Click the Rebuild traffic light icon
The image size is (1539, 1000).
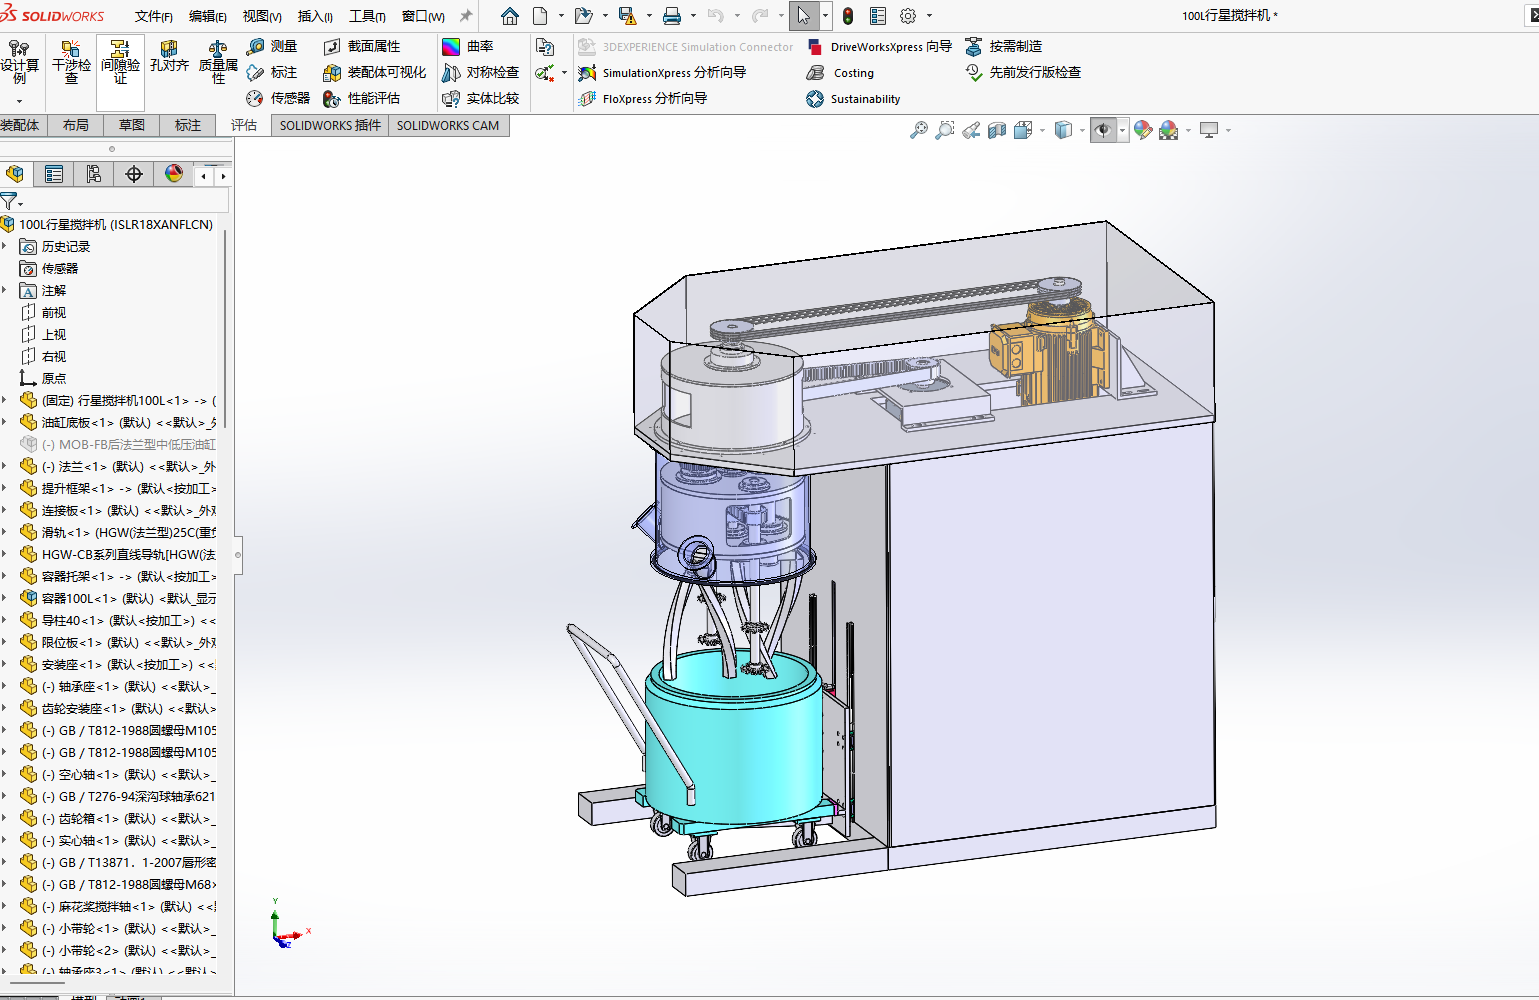[x=848, y=16]
